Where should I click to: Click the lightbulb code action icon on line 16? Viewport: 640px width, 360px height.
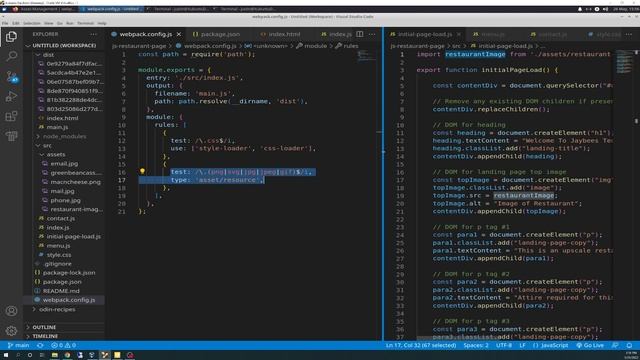(142, 171)
